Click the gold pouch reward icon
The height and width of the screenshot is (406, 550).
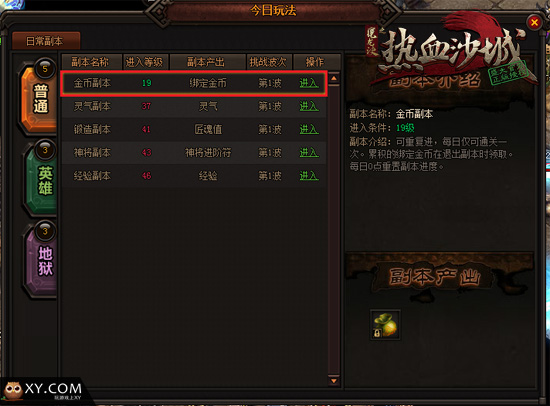click(385, 325)
